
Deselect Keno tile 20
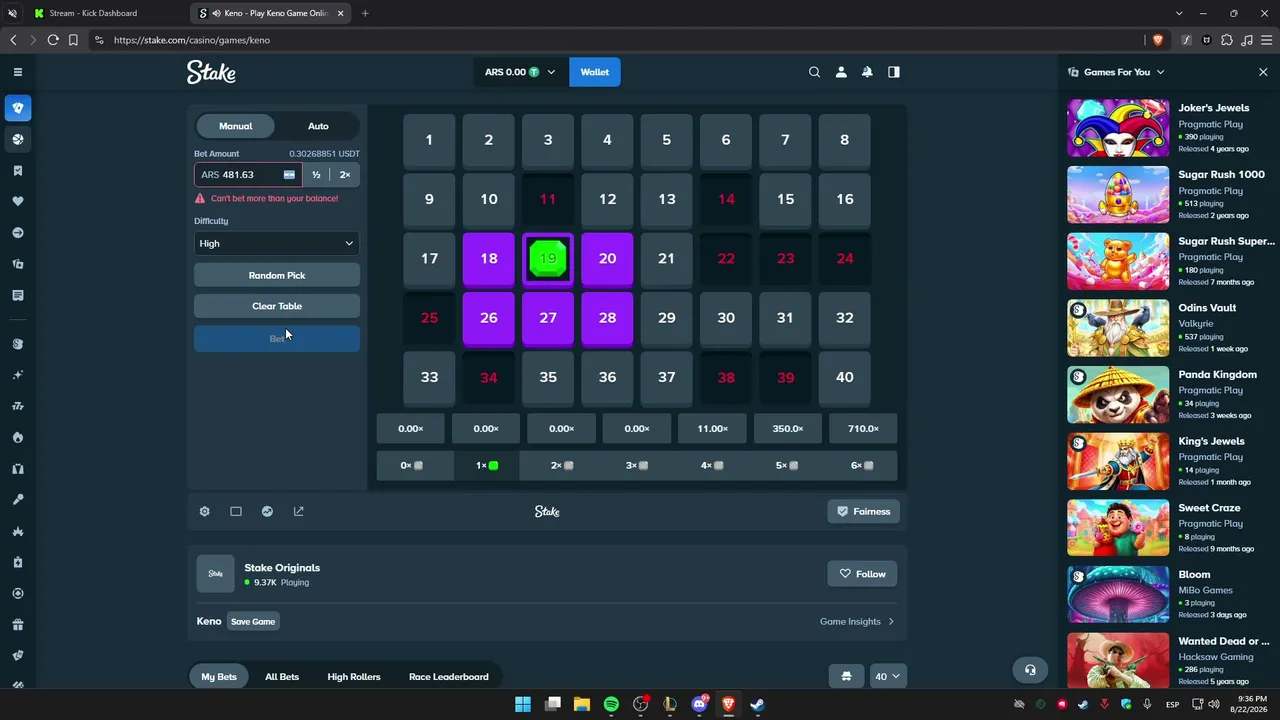coord(607,258)
